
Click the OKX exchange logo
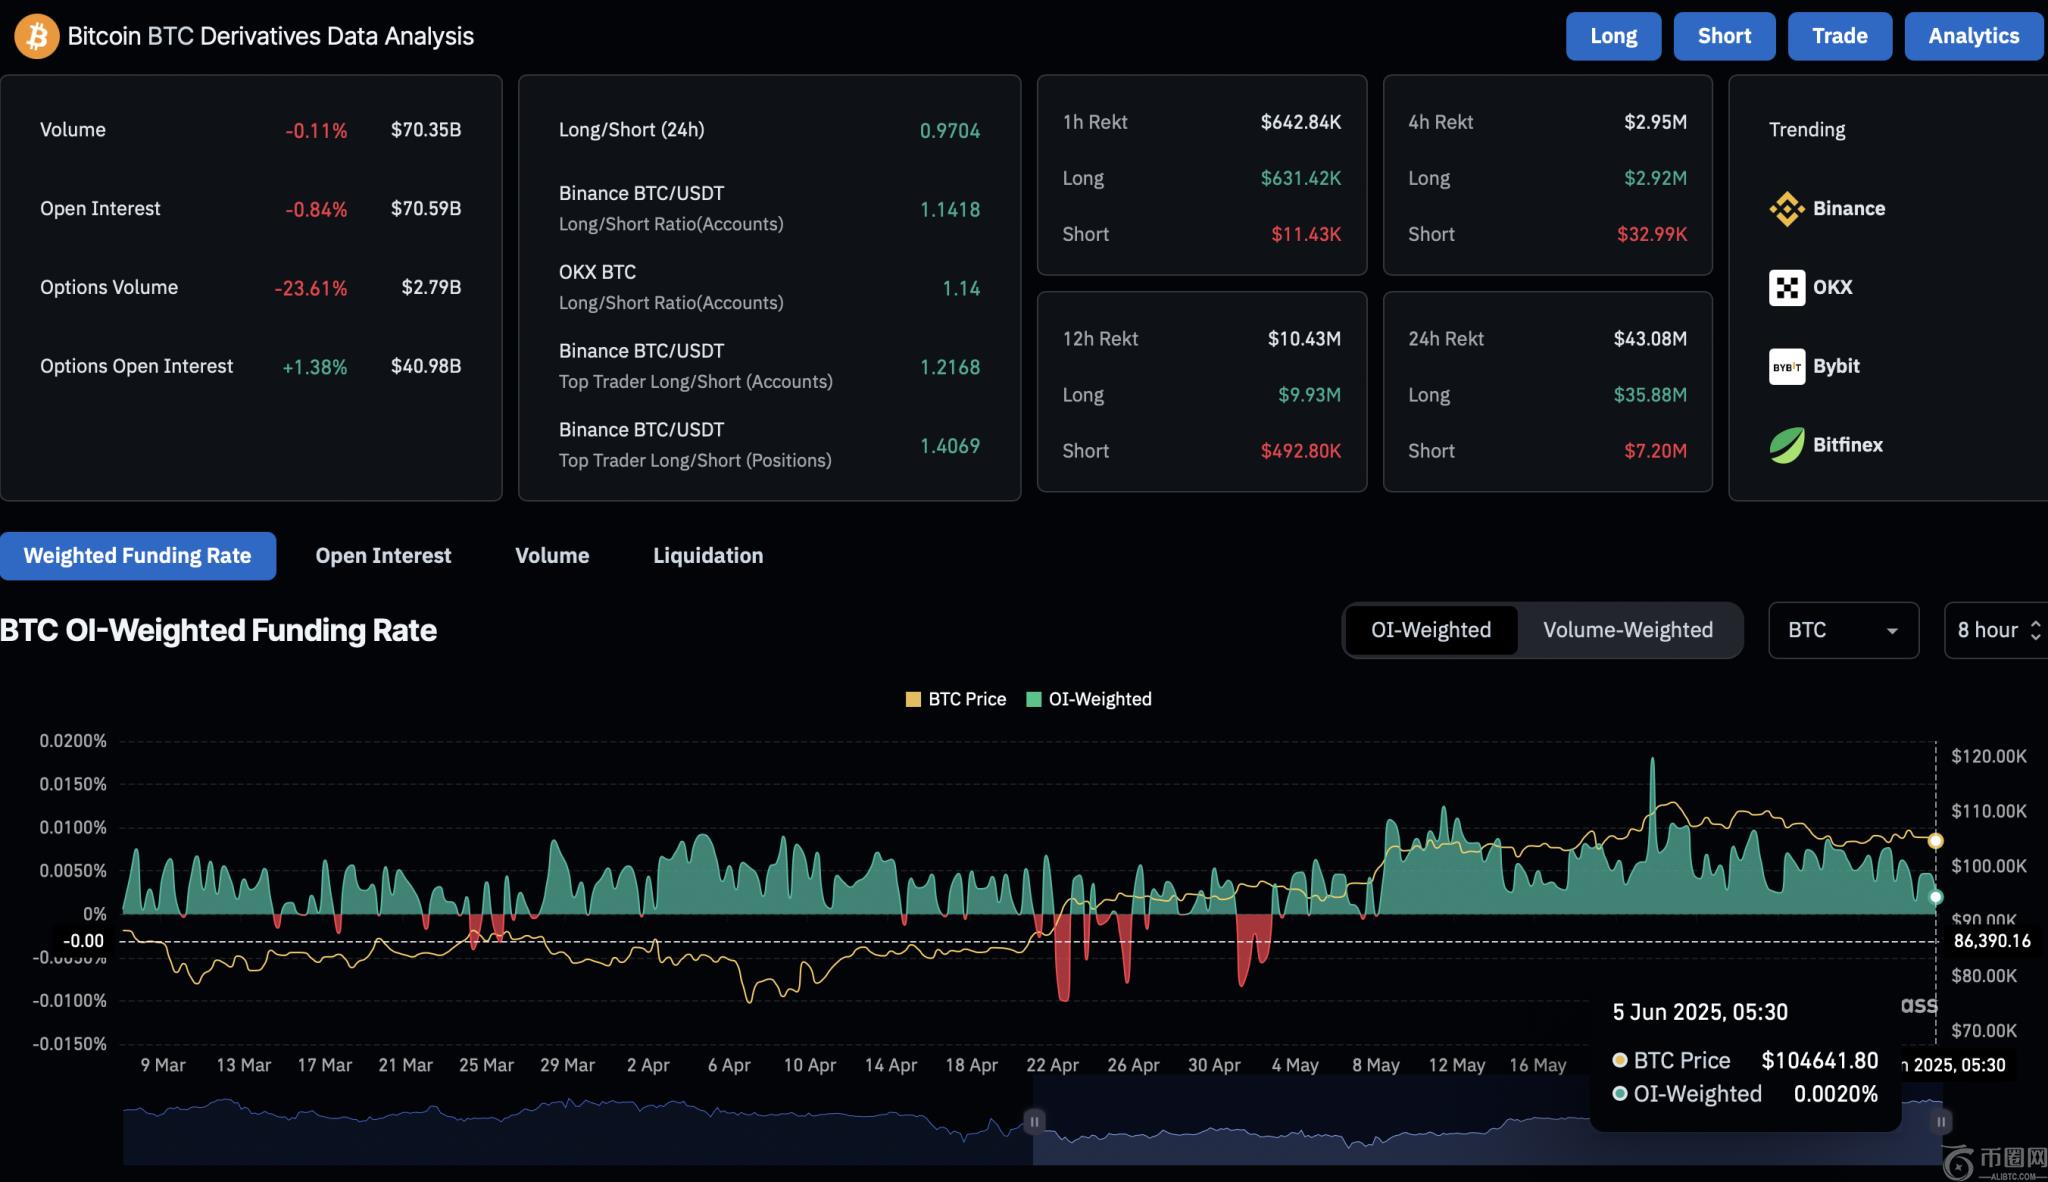(1786, 288)
